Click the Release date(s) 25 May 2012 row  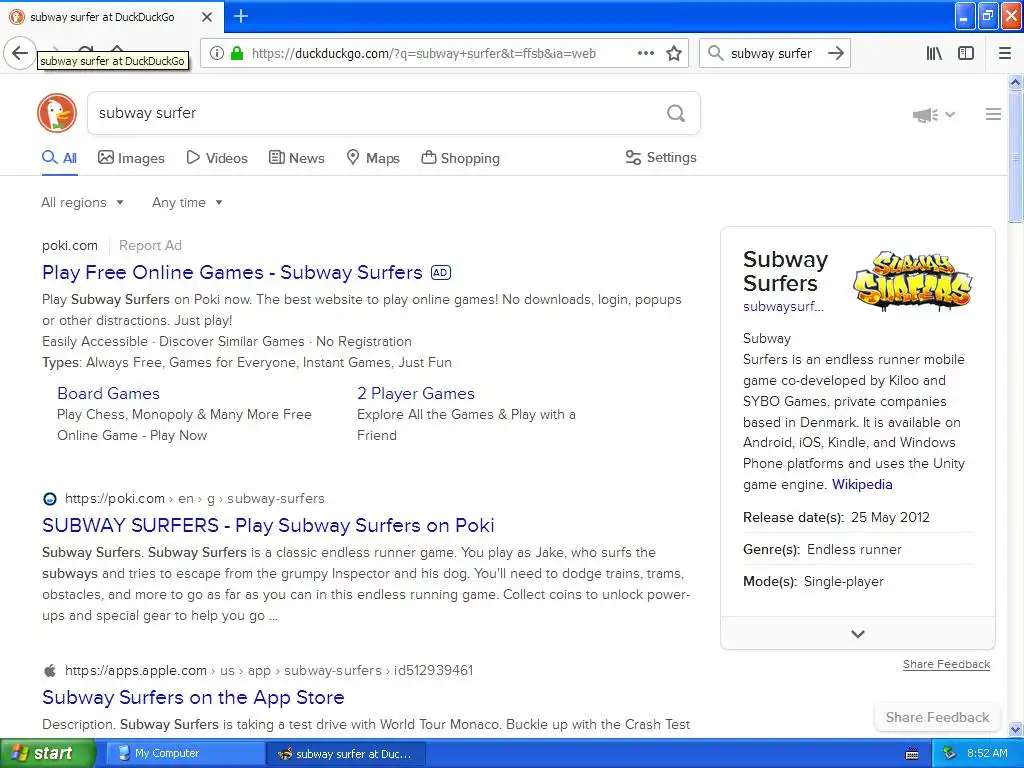(x=857, y=517)
